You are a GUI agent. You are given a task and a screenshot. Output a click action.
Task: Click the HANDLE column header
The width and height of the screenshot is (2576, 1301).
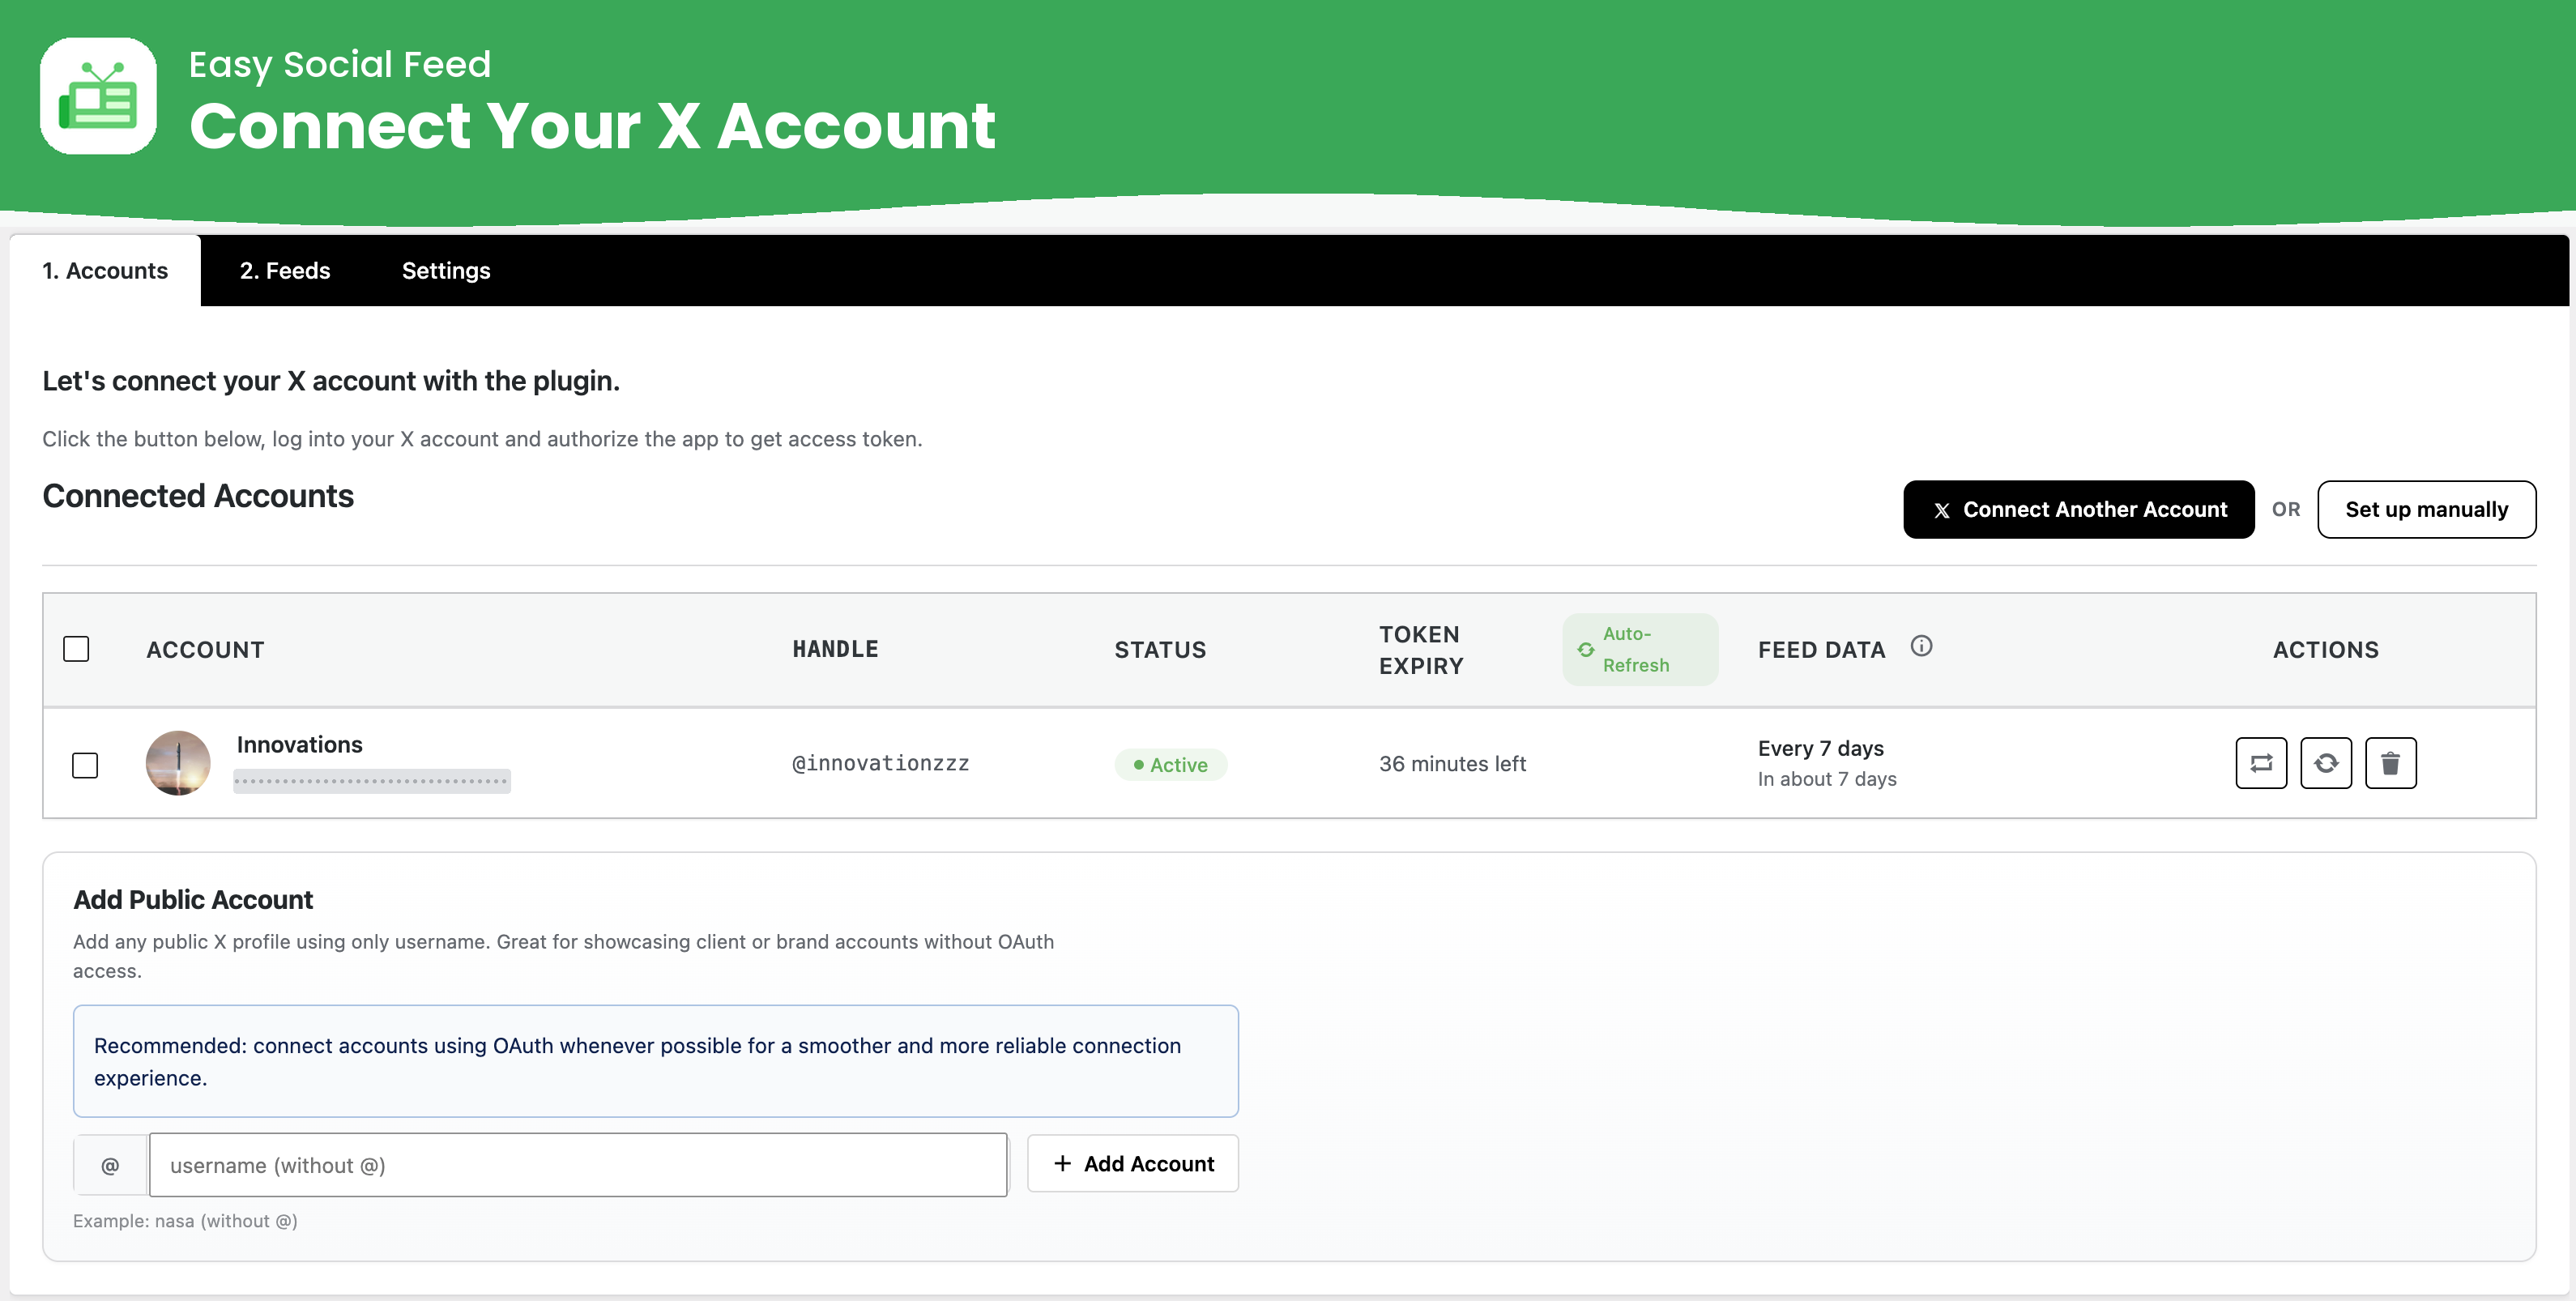pos(836,650)
